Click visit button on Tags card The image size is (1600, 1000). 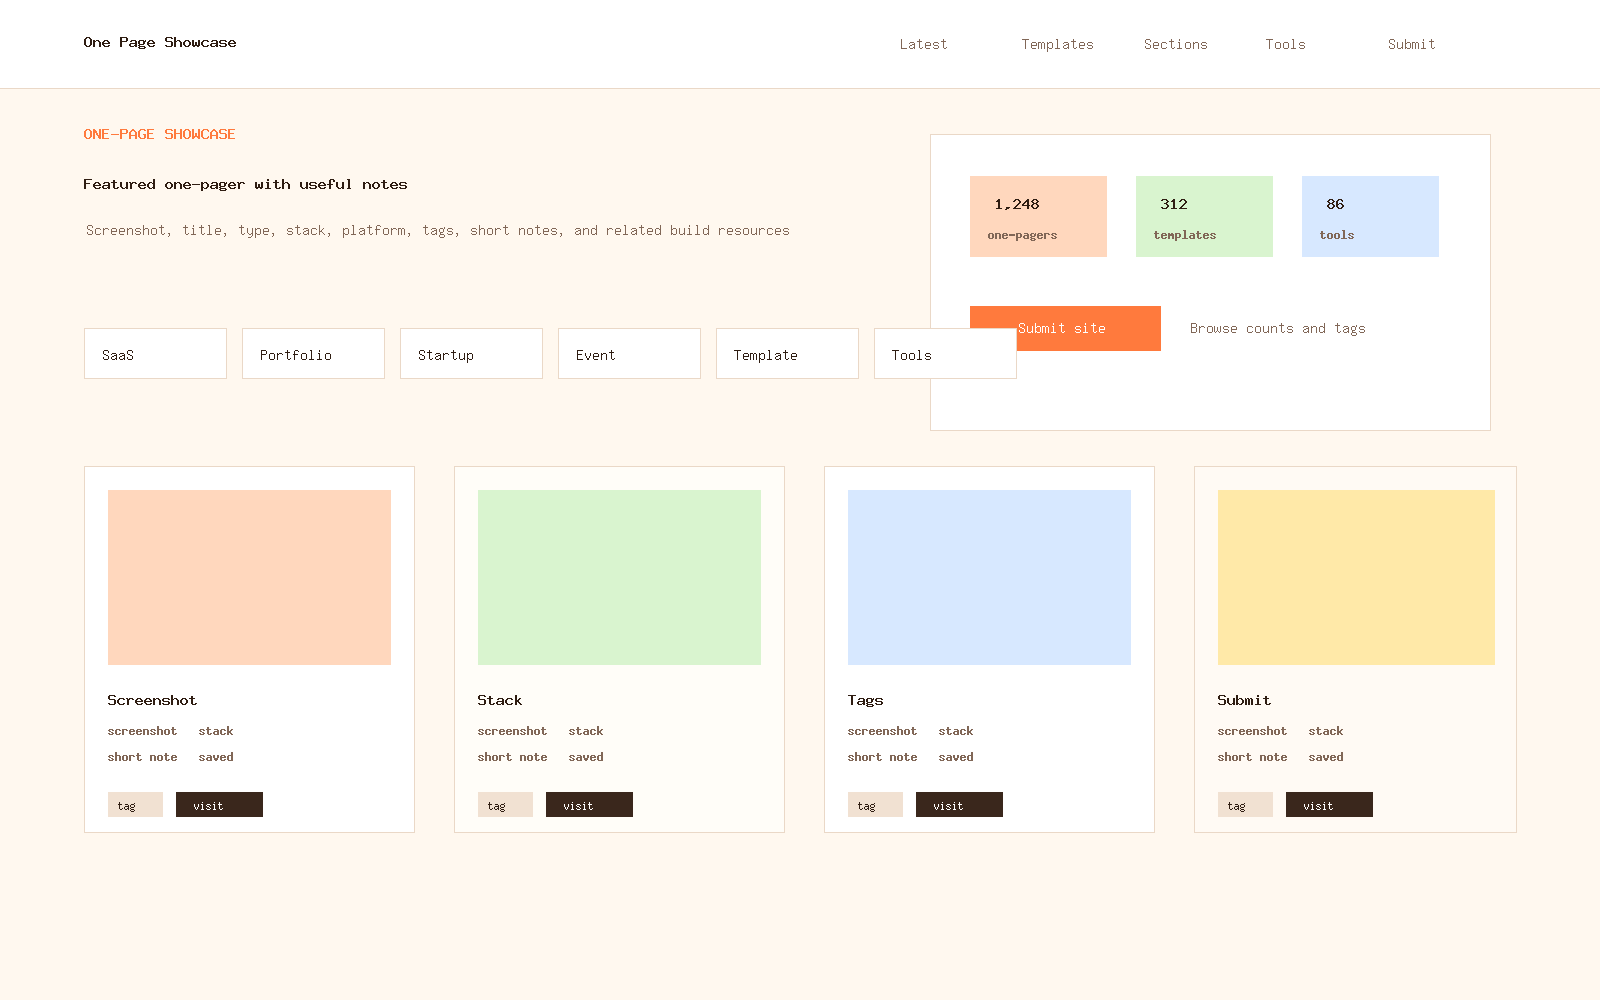point(959,805)
